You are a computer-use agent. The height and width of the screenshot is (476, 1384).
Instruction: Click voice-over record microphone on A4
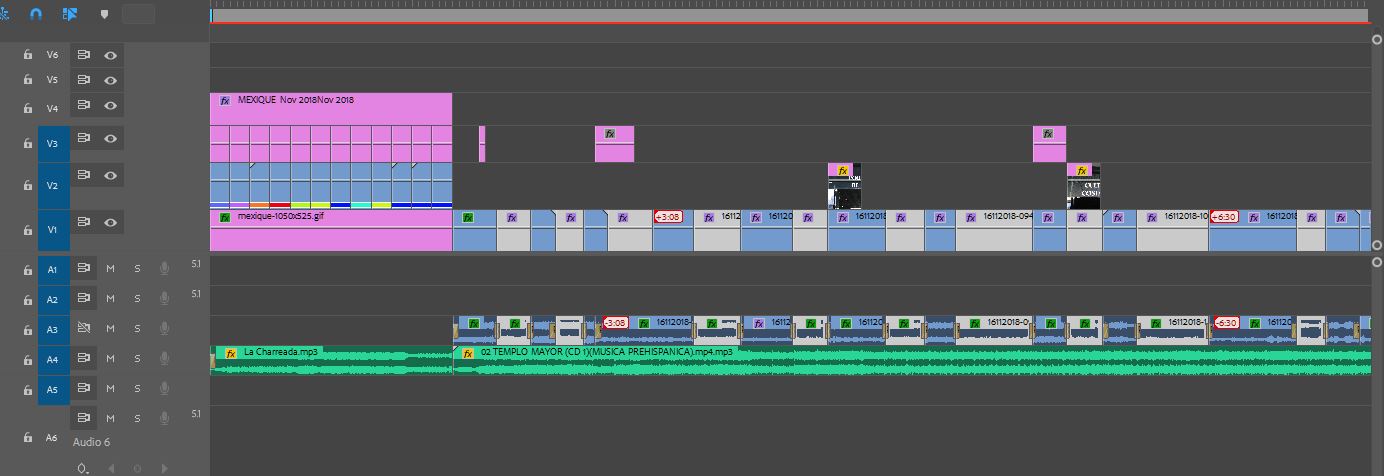pyautogui.click(x=163, y=358)
